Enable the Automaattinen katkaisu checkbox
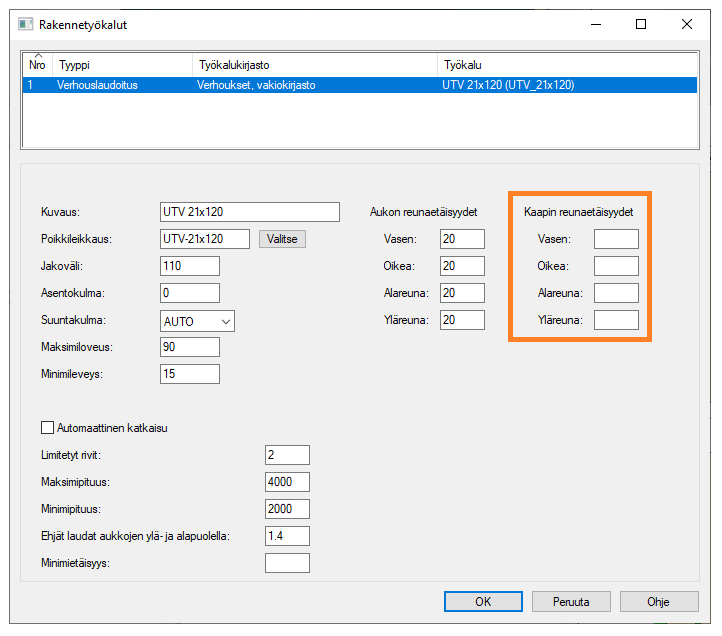Image resolution: width=722 pixels, height=636 pixels. click(47, 428)
